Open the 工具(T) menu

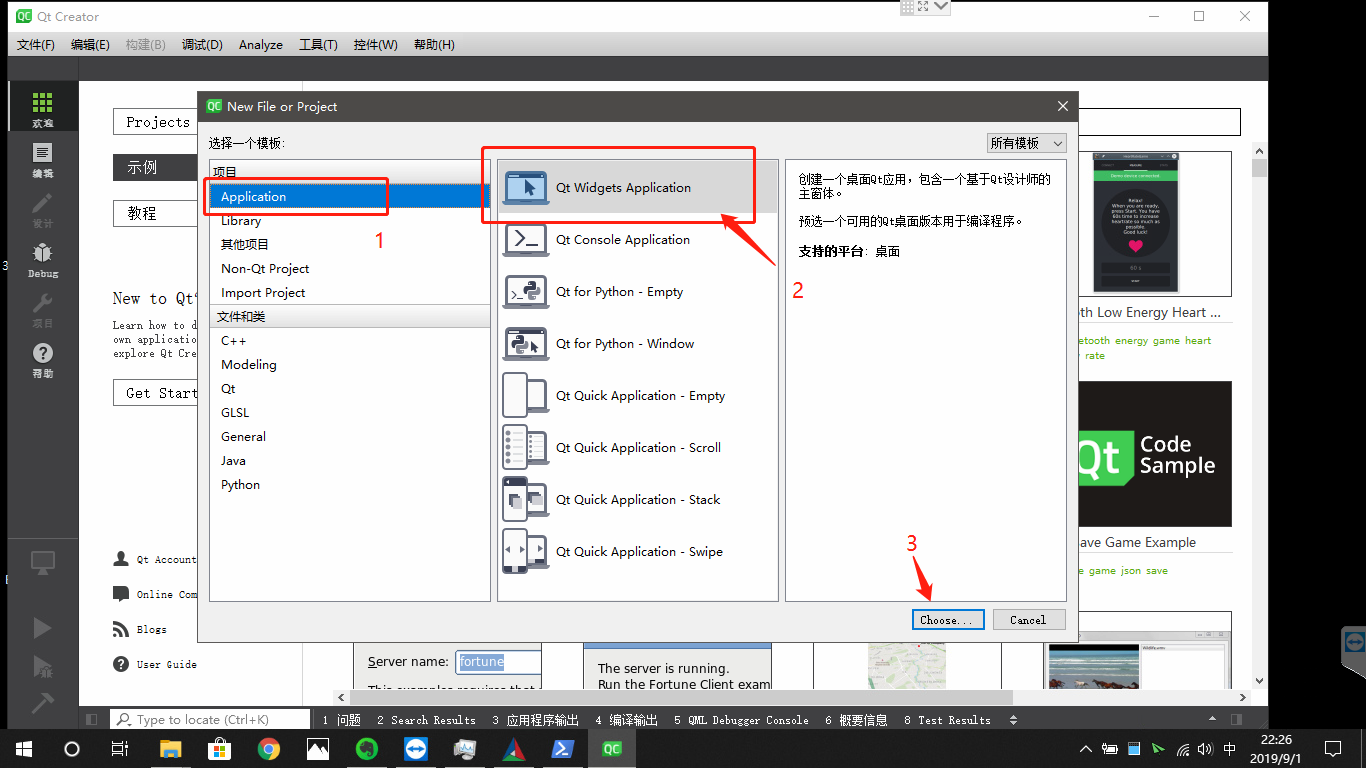(x=317, y=44)
